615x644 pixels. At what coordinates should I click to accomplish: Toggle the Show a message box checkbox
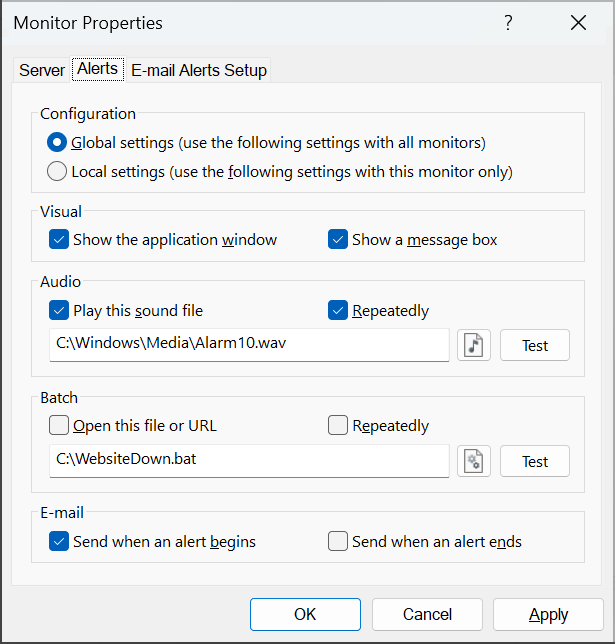[338, 239]
